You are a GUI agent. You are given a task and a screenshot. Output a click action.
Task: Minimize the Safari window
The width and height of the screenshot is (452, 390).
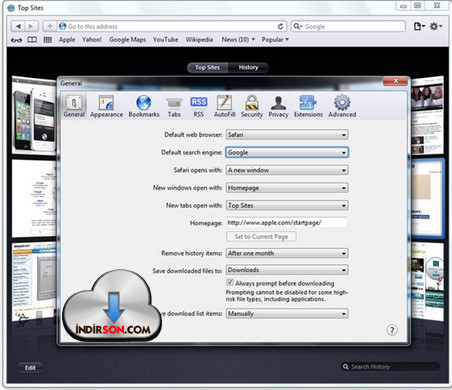click(403, 6)
